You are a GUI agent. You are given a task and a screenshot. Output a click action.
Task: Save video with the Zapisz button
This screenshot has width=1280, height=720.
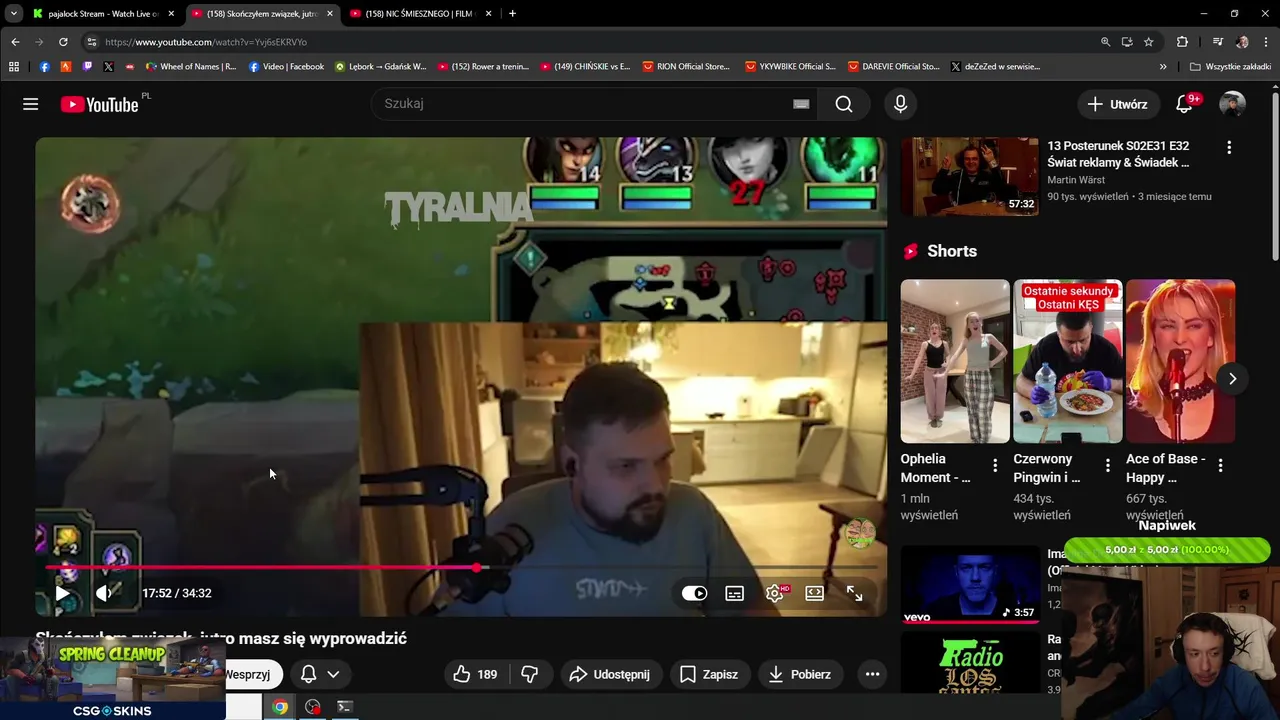[x=709, y=674]
